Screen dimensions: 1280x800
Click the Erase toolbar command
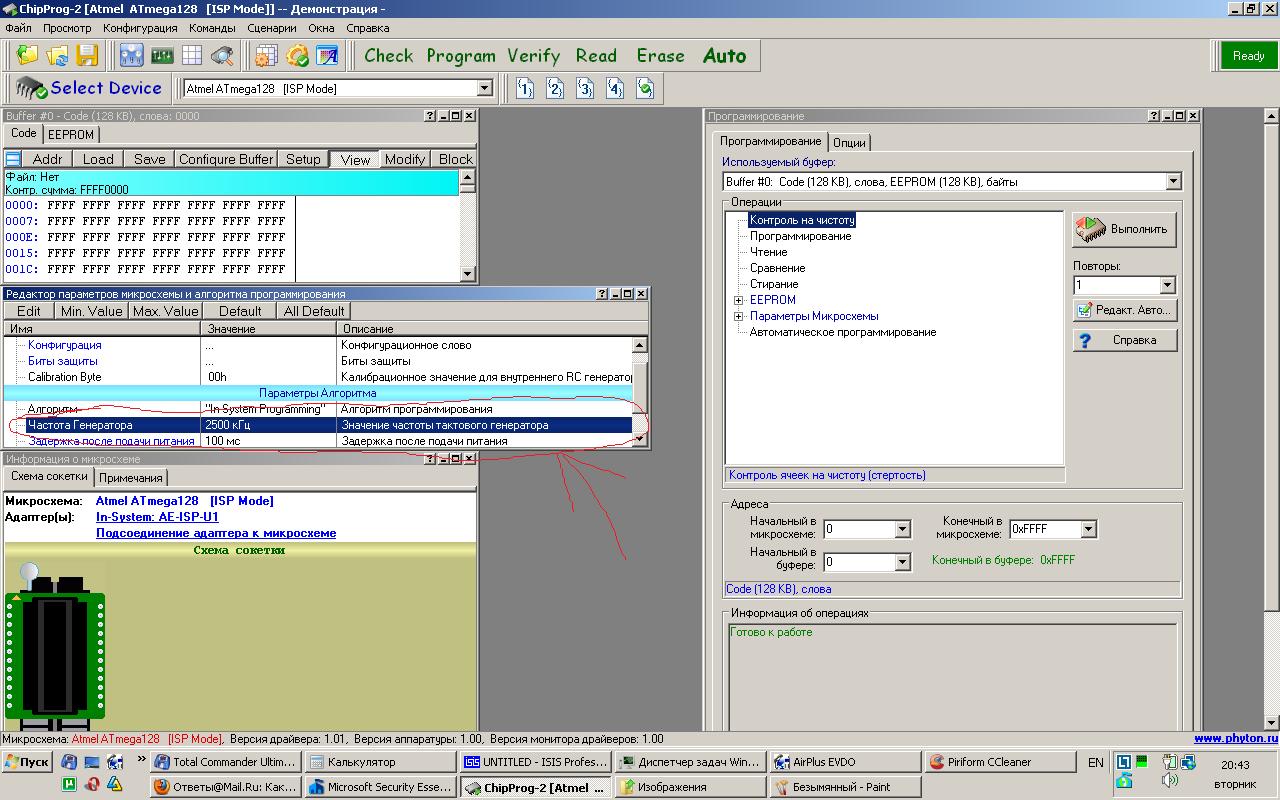[x=660, y=55]
